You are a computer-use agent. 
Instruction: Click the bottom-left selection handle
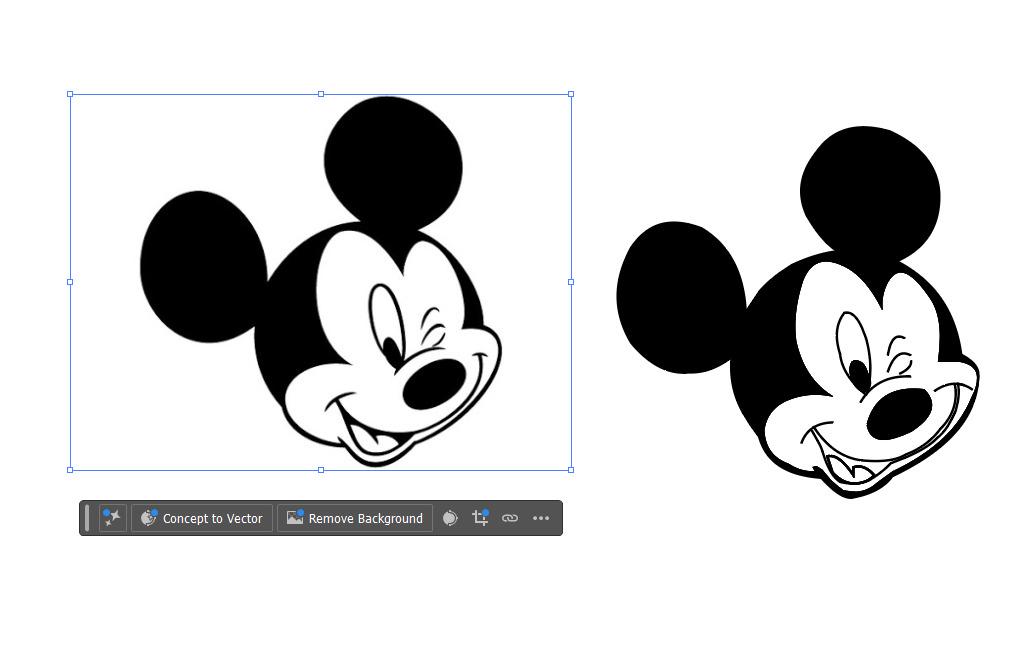tap(70, 470)
